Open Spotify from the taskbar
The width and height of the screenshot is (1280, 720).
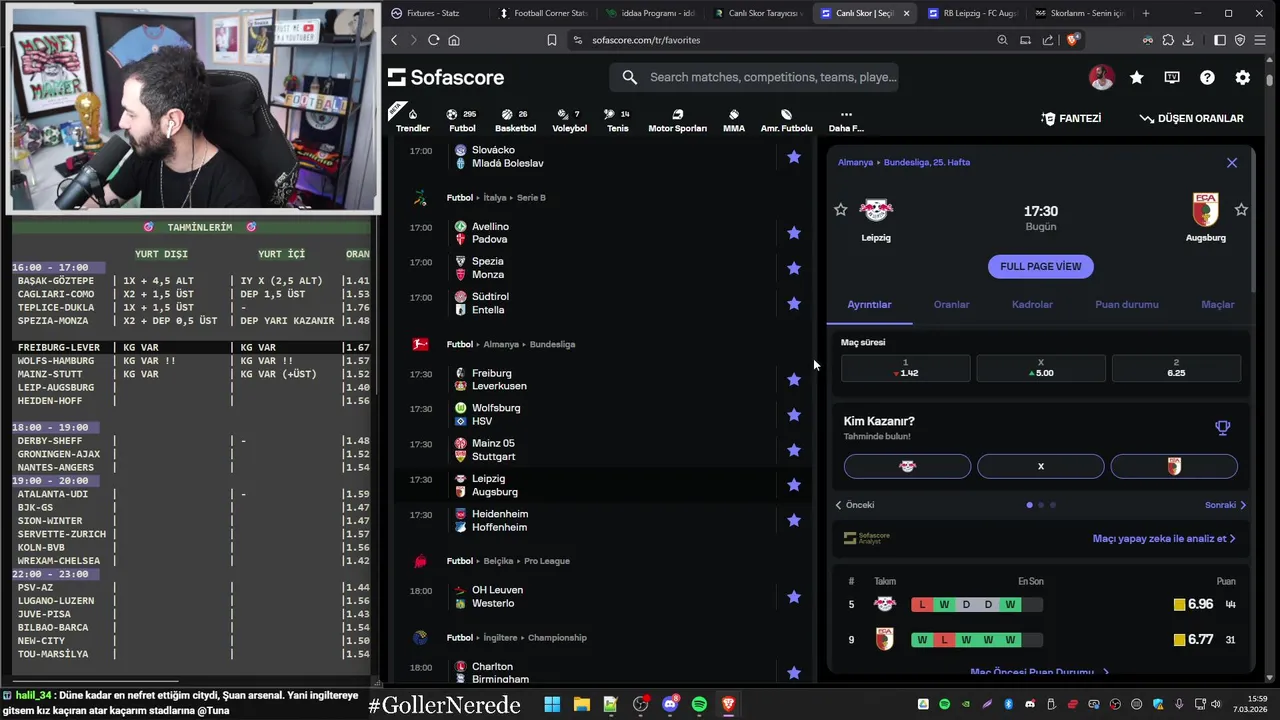pos(699,704)
